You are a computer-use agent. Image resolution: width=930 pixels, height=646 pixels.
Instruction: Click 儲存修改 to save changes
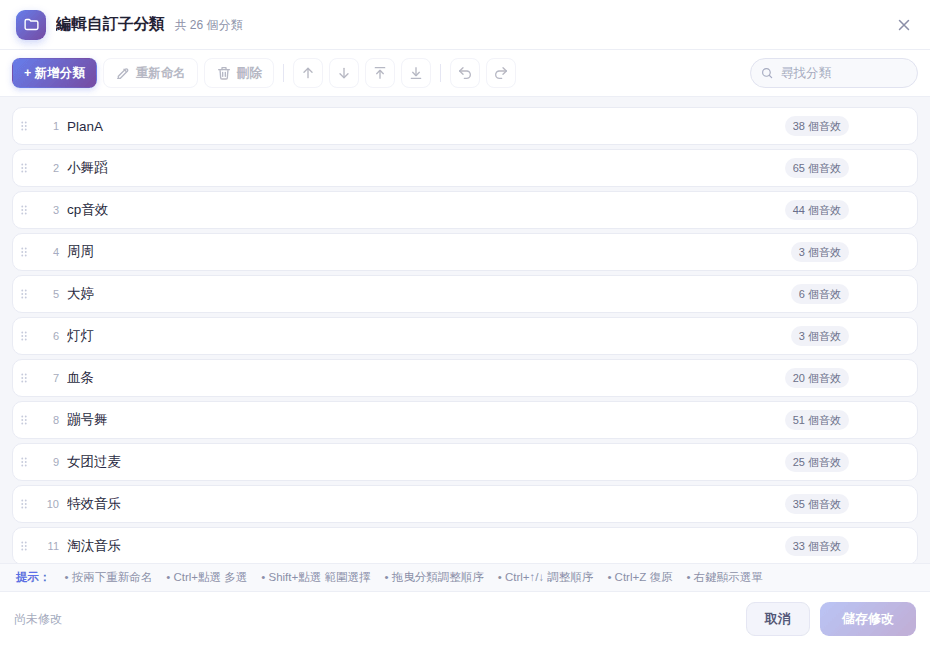(x=868, y=619)
